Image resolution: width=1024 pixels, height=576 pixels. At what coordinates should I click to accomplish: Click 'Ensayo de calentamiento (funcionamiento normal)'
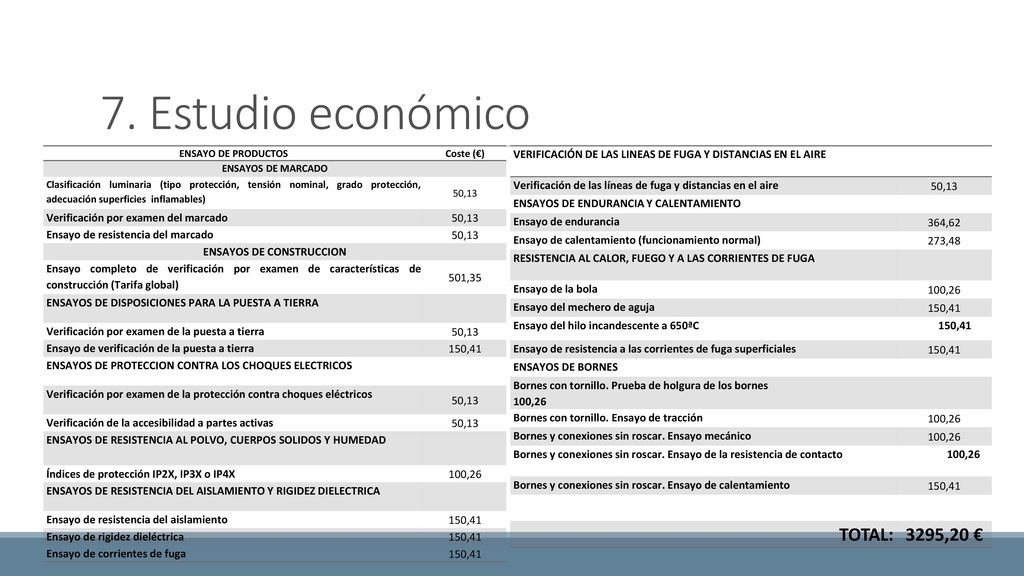(x=637, y=240)
